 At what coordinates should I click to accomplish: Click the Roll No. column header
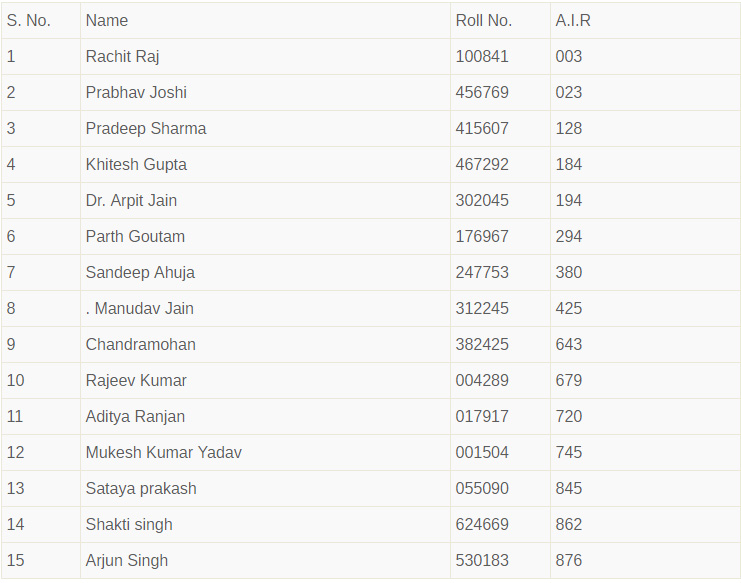point(483,20)
